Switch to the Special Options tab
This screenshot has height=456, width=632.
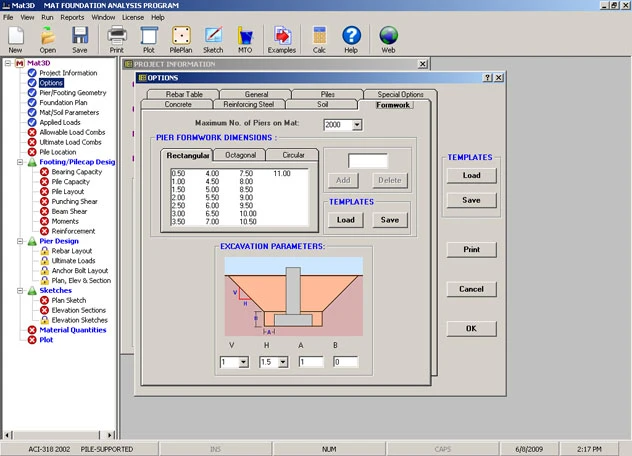point(400,94)
